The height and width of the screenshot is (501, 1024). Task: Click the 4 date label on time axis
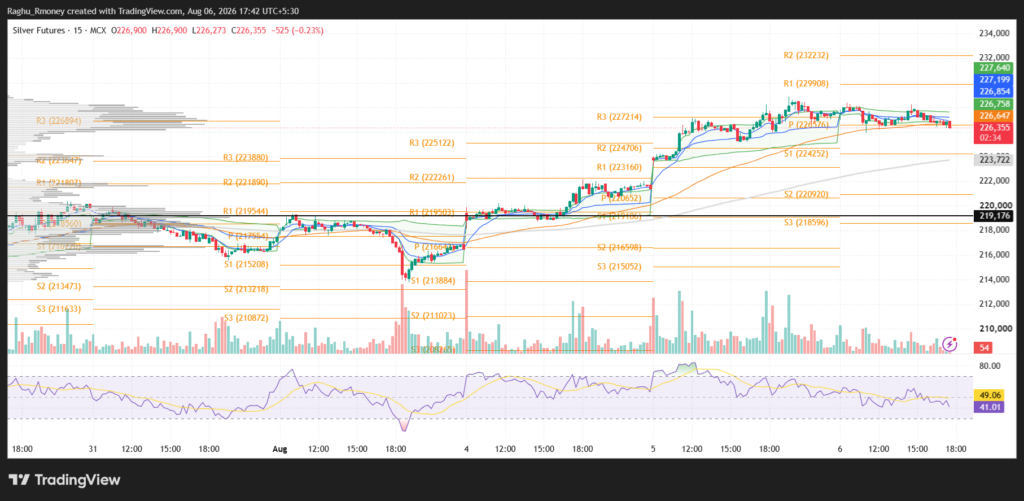click(466, 449)
